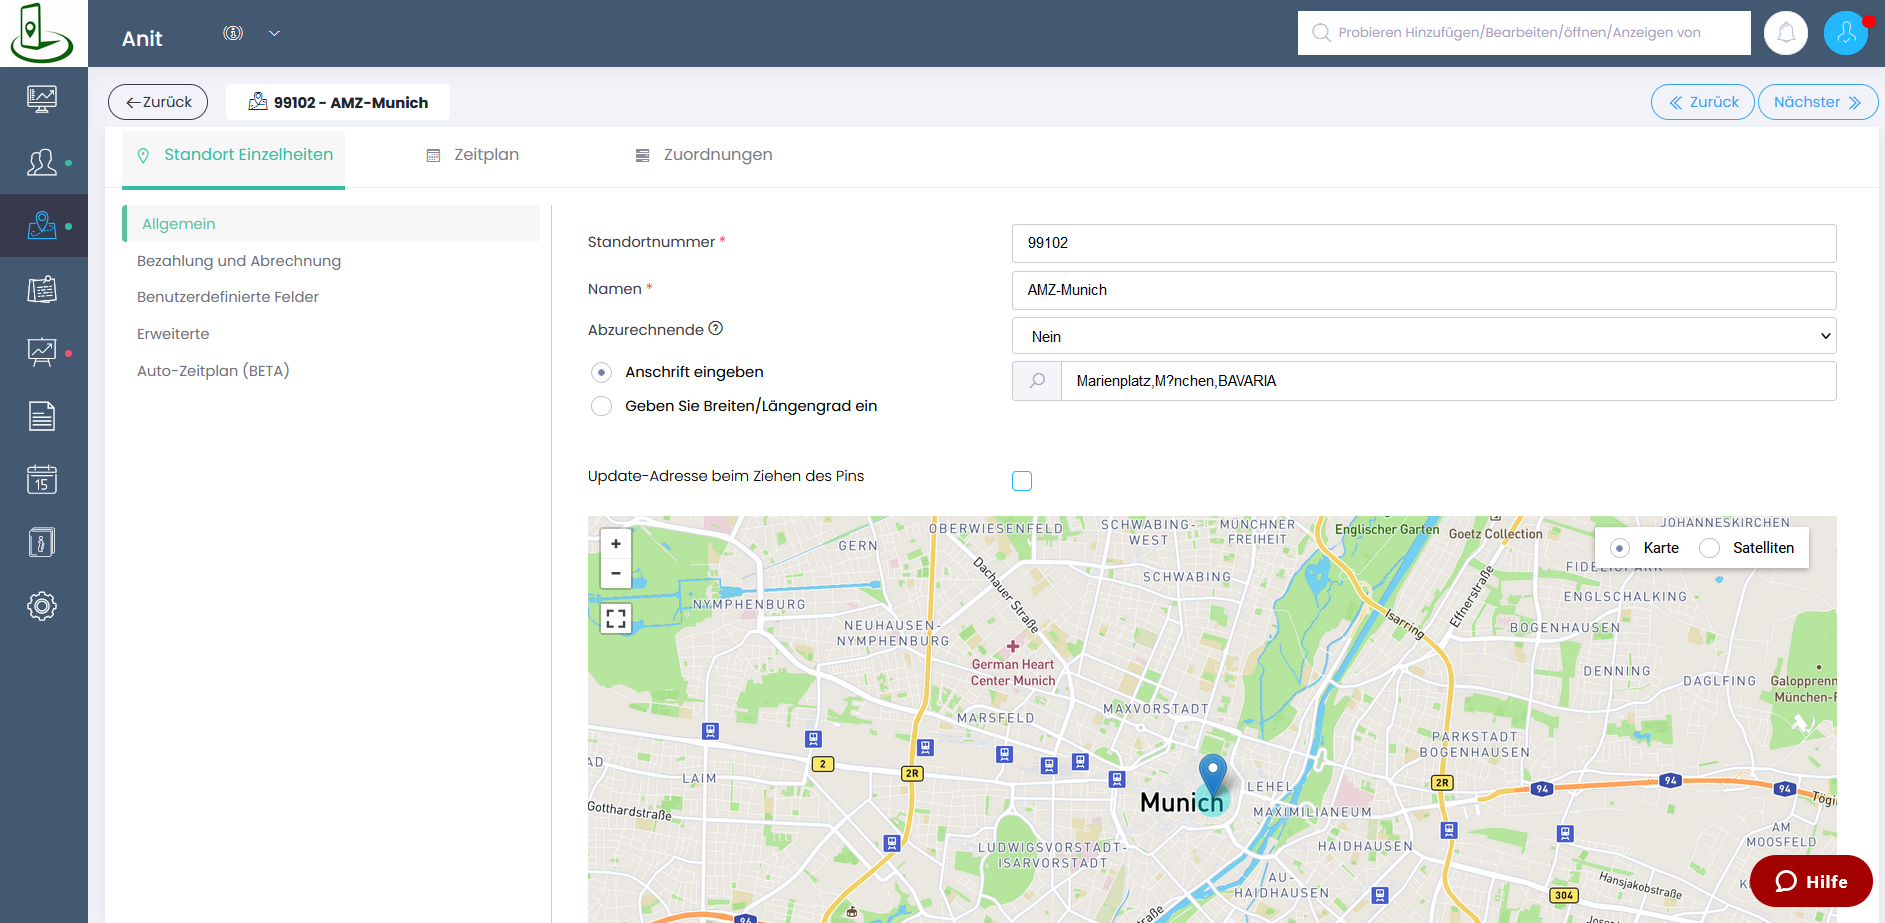The image size is (1885, 923).
Task: Enable Update-Adresse beim Ziehen checkbox
Action: tap(1021, 481)
